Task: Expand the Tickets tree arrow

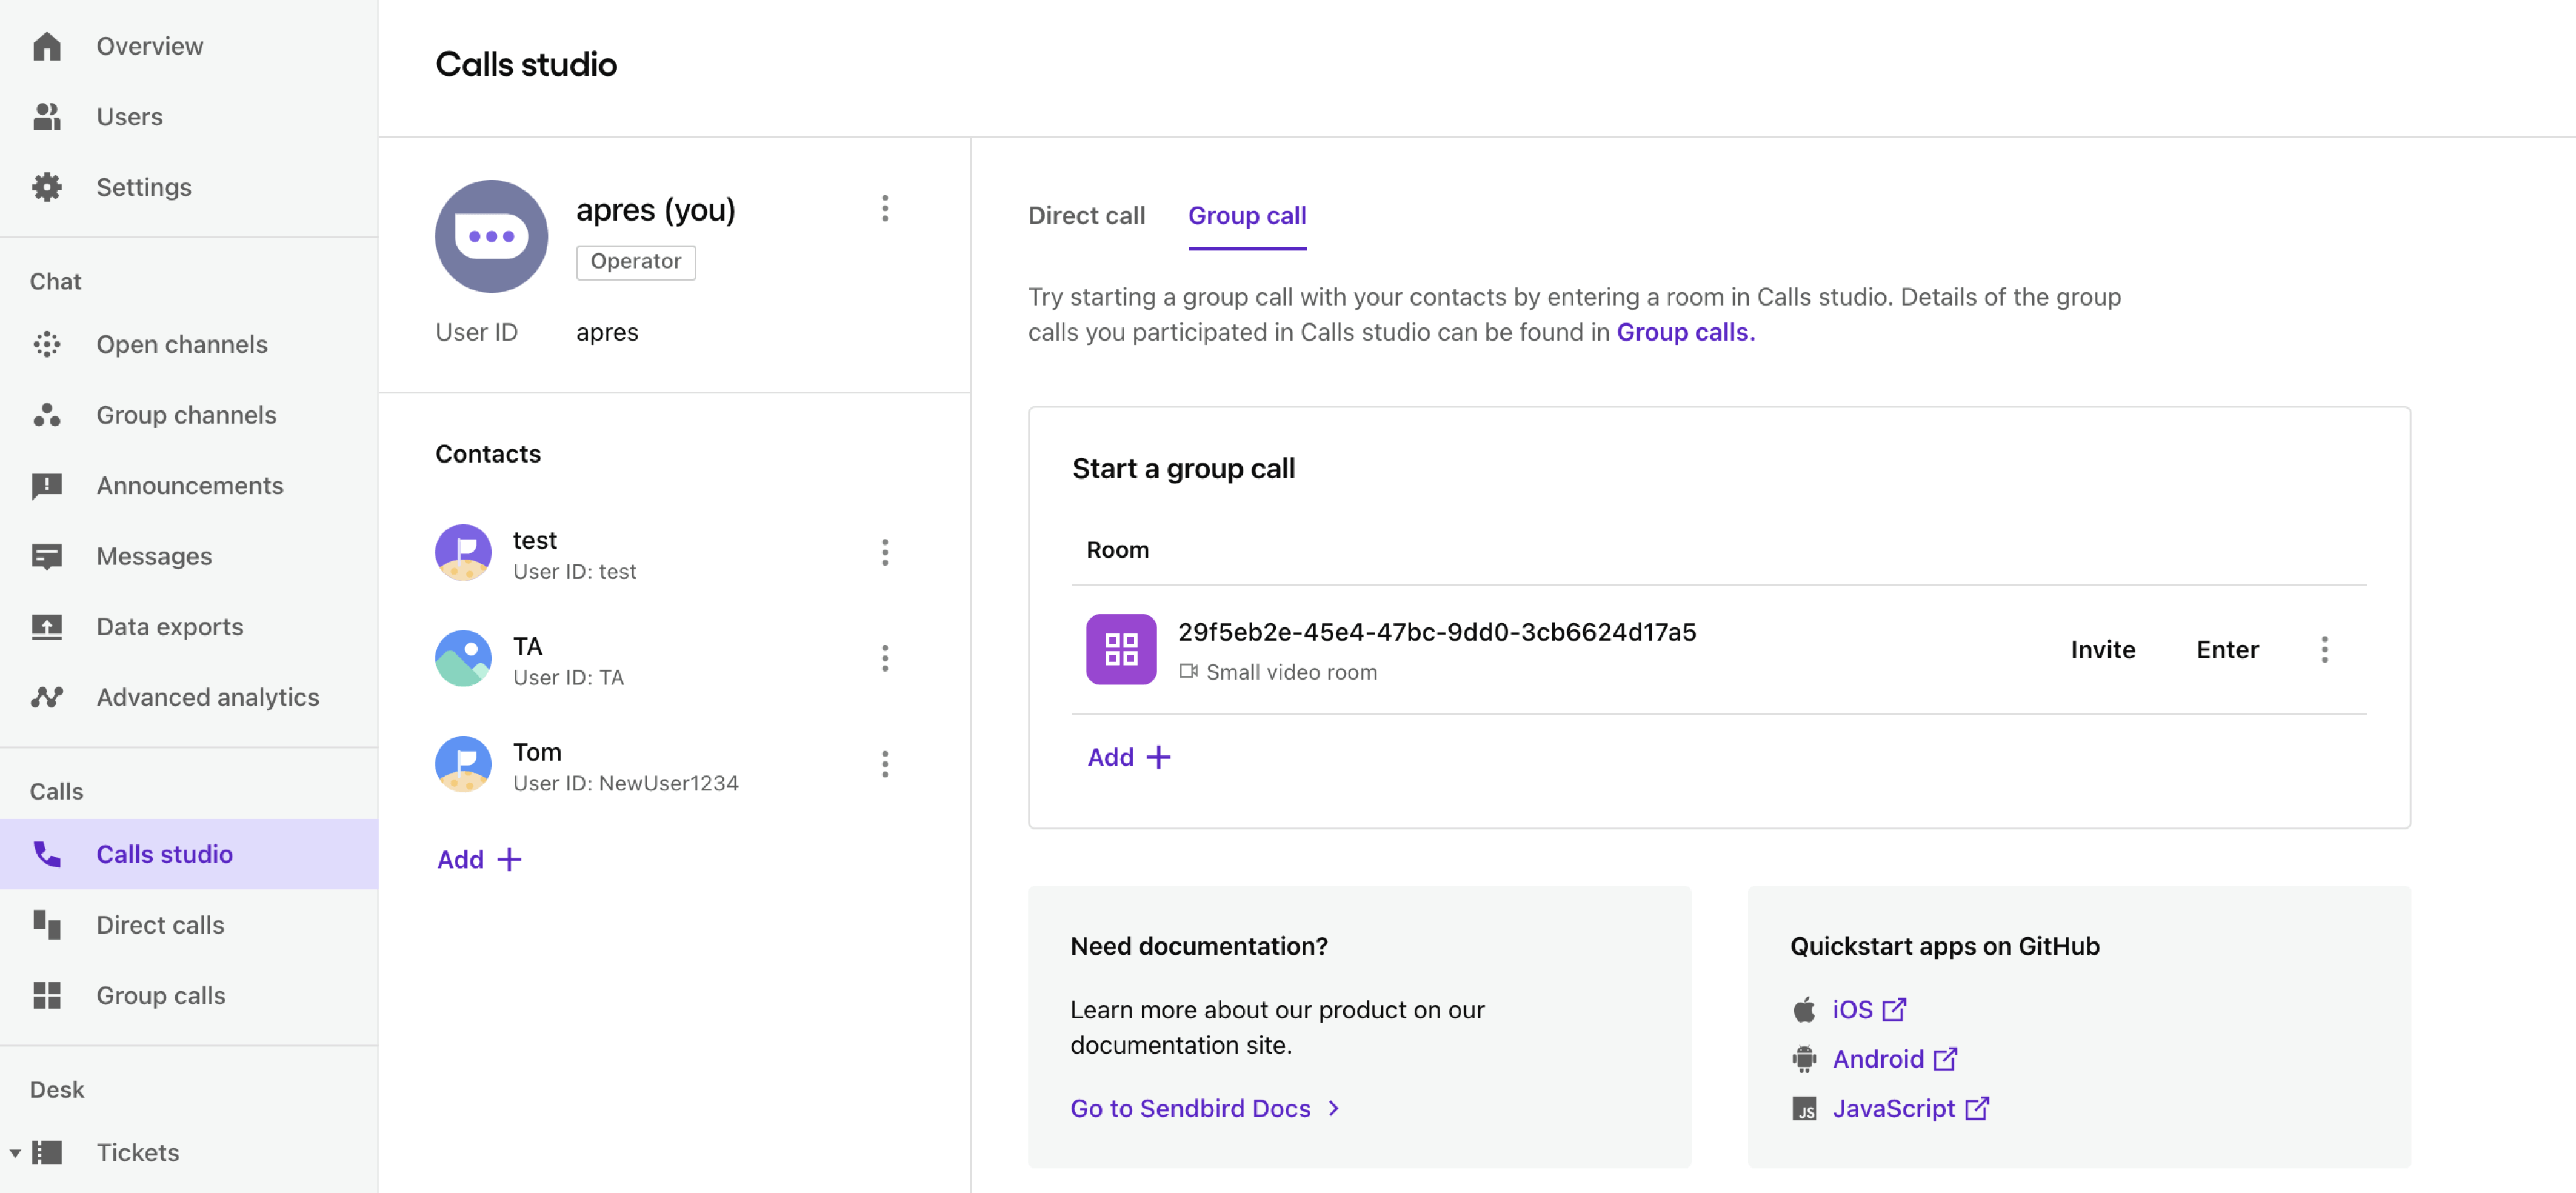Action: tap(15, 1153)
